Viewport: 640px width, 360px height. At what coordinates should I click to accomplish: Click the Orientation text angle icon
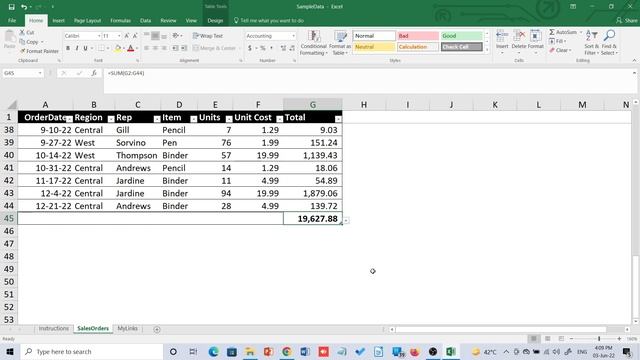tap(176, 36)
